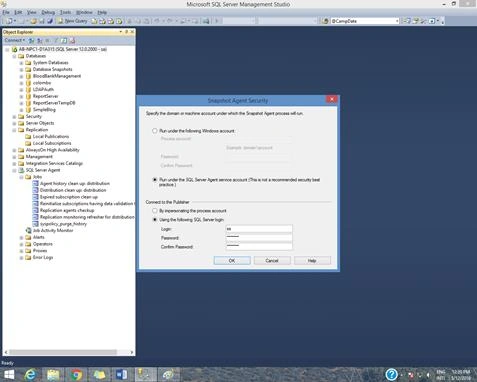Open the Tools menu
477x382 pixels.
tap(65, 12)
